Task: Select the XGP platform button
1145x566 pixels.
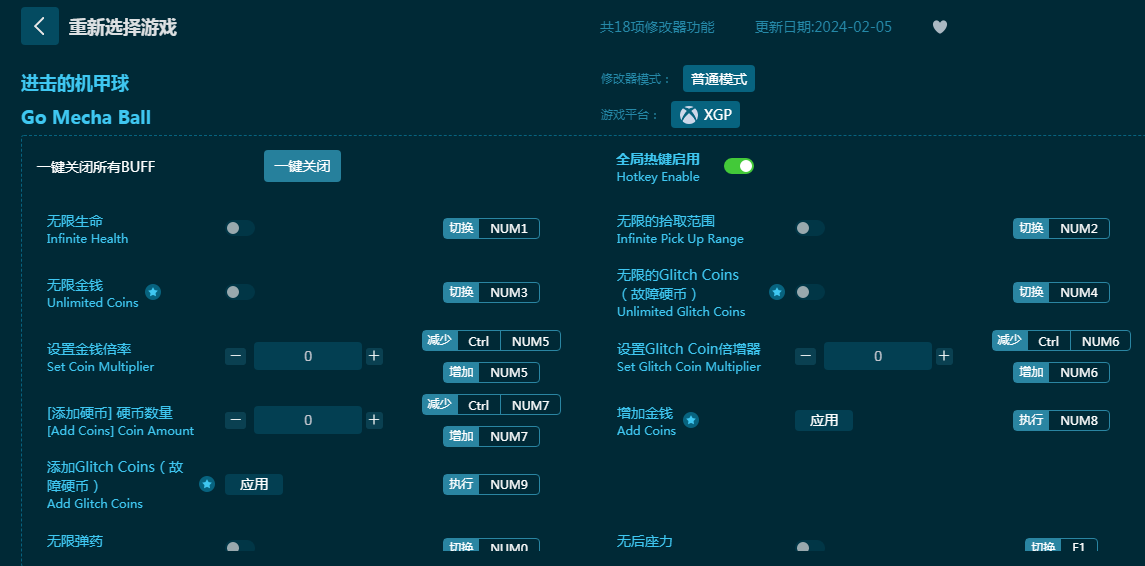Action: [x=705, y=115]
